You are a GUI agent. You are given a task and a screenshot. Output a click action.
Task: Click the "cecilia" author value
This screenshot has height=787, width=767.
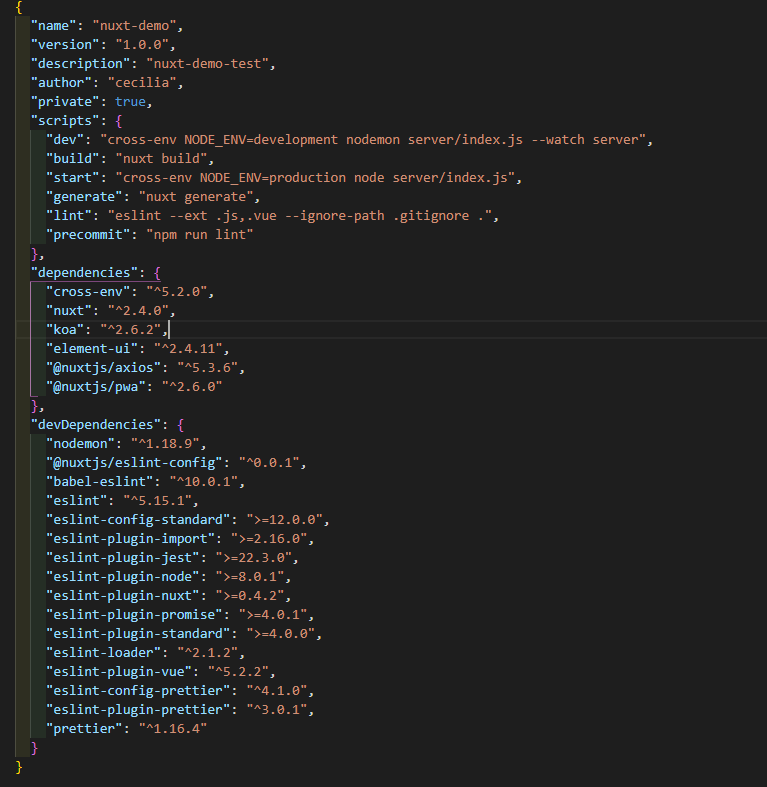pos(142,83)
